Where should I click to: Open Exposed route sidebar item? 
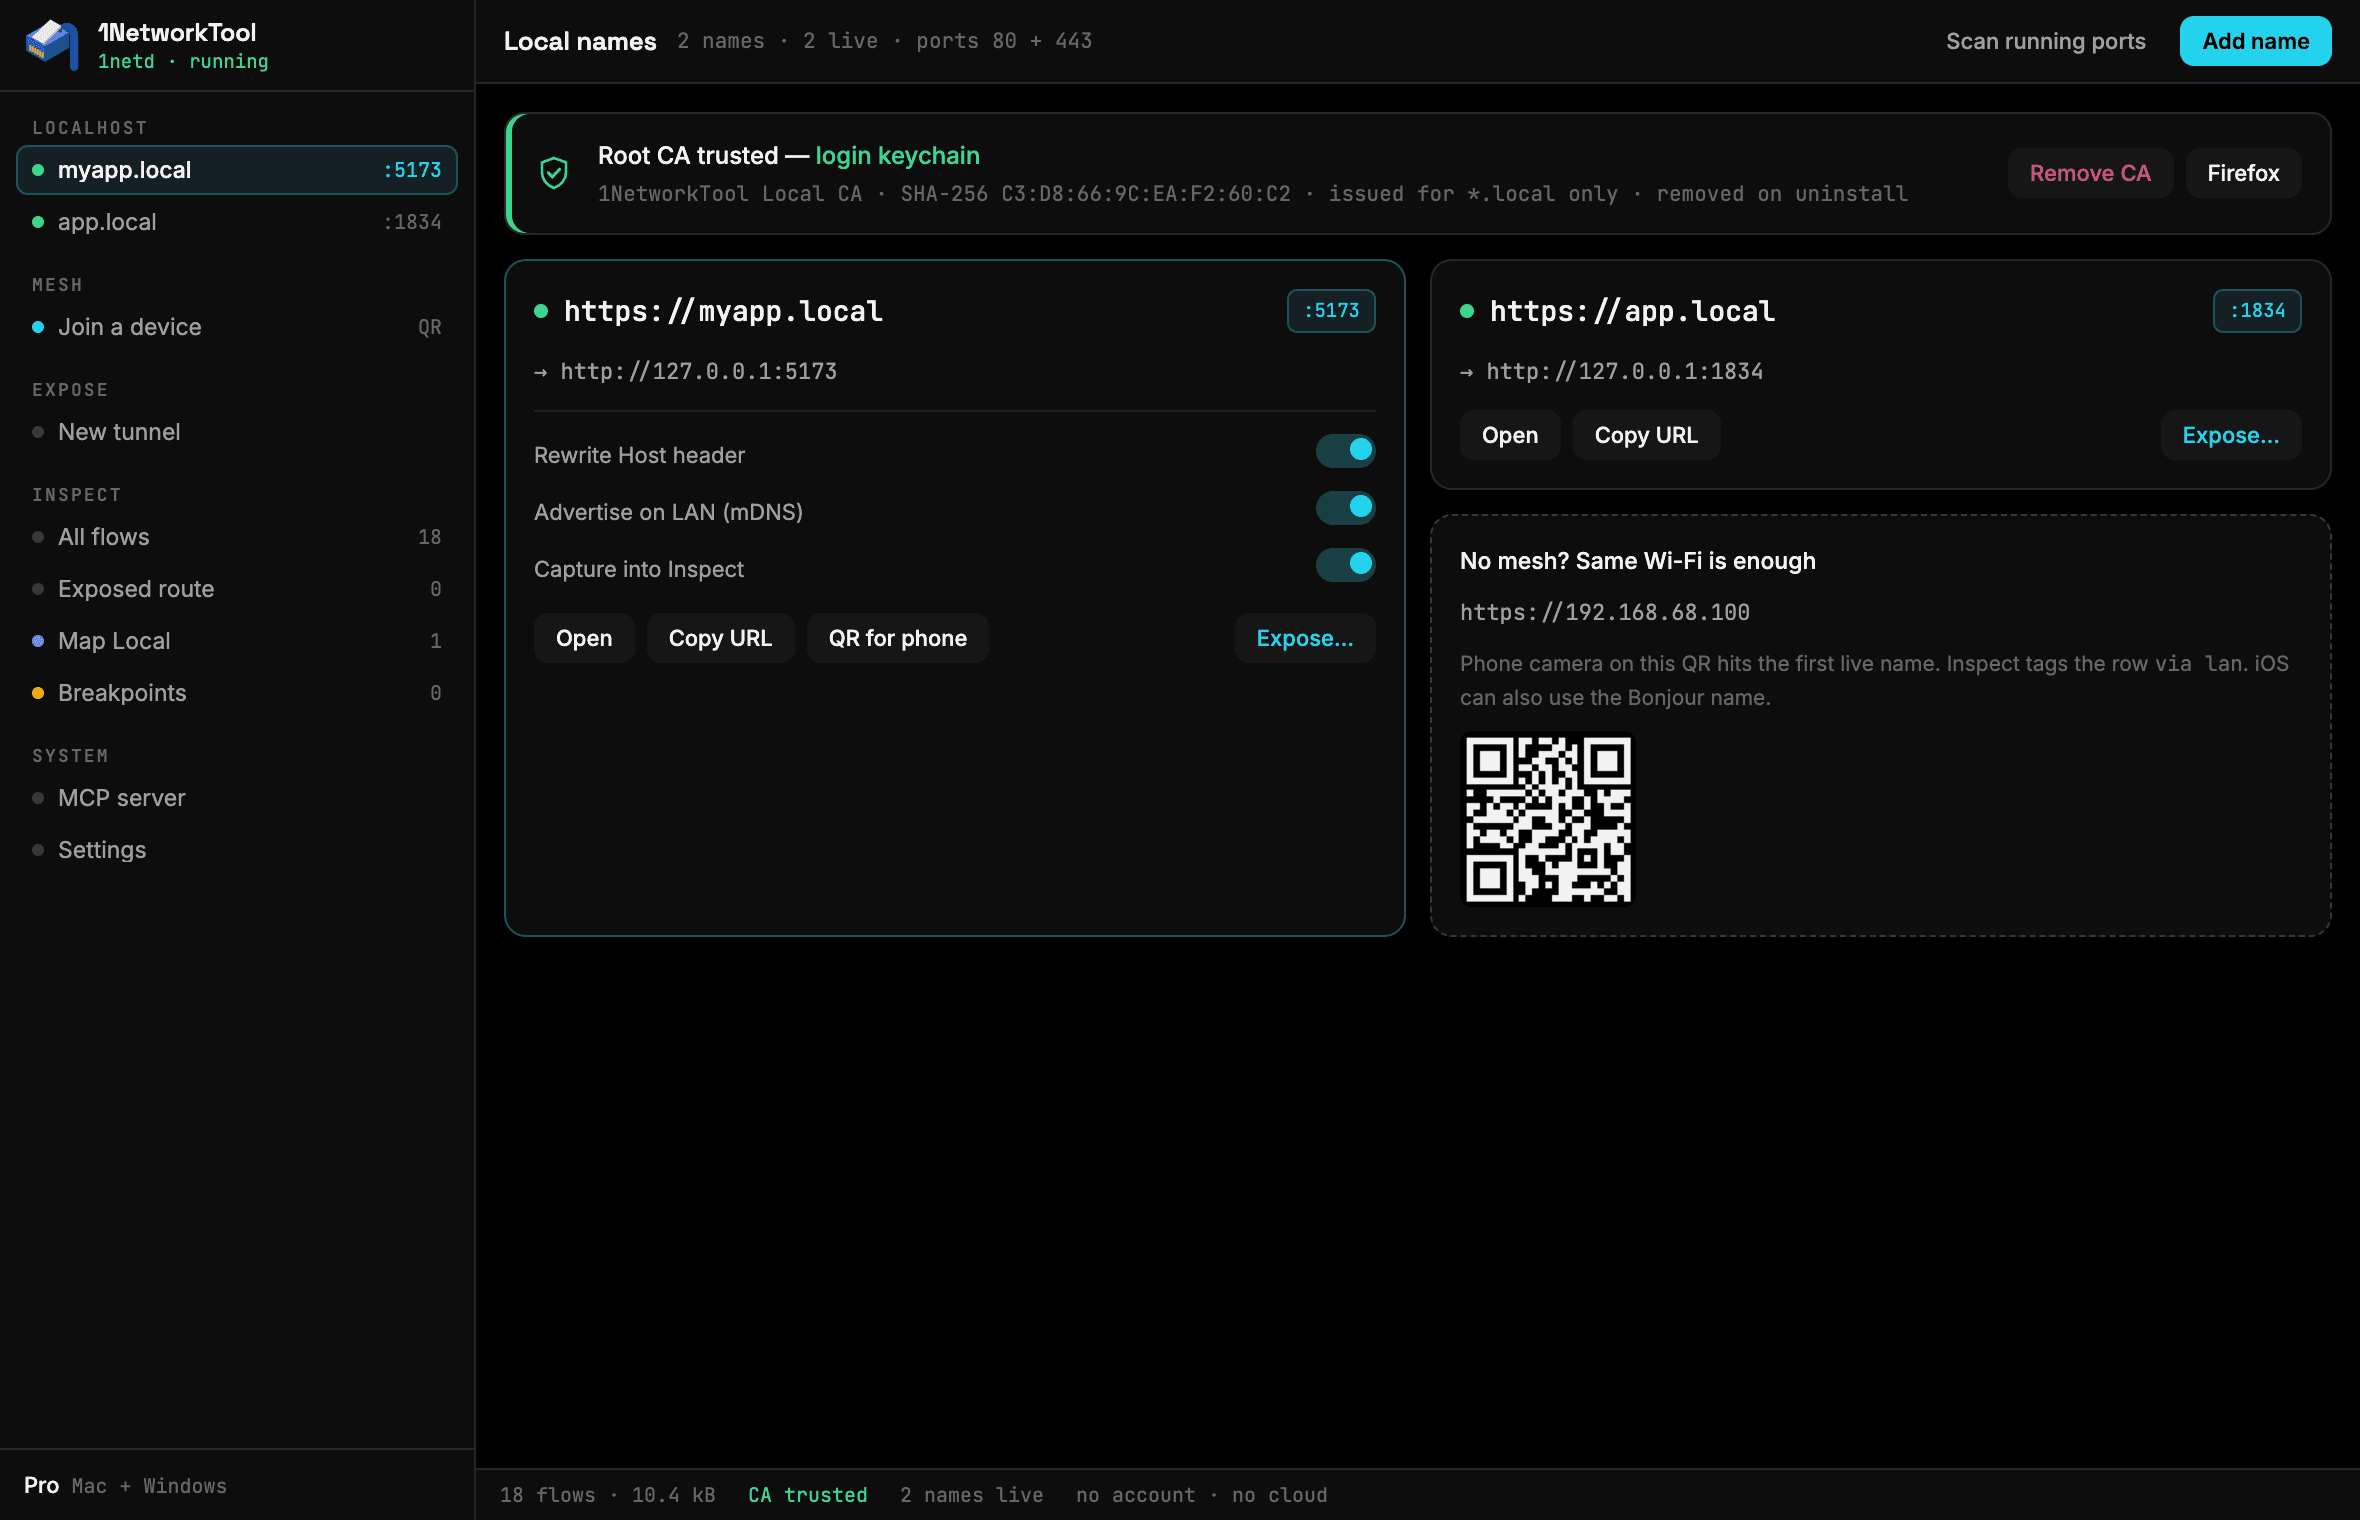coord(237,589)
